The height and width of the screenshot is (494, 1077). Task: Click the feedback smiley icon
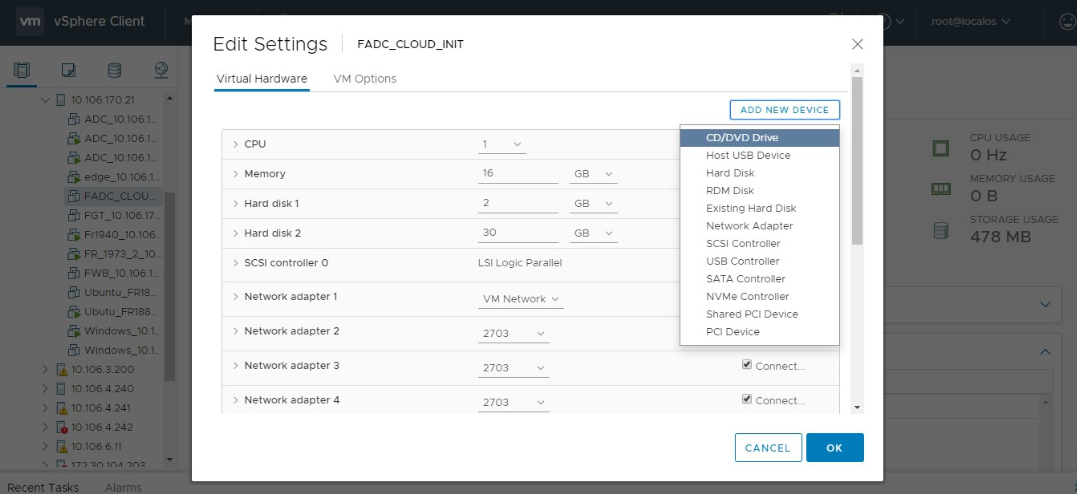coord(1067,21)
